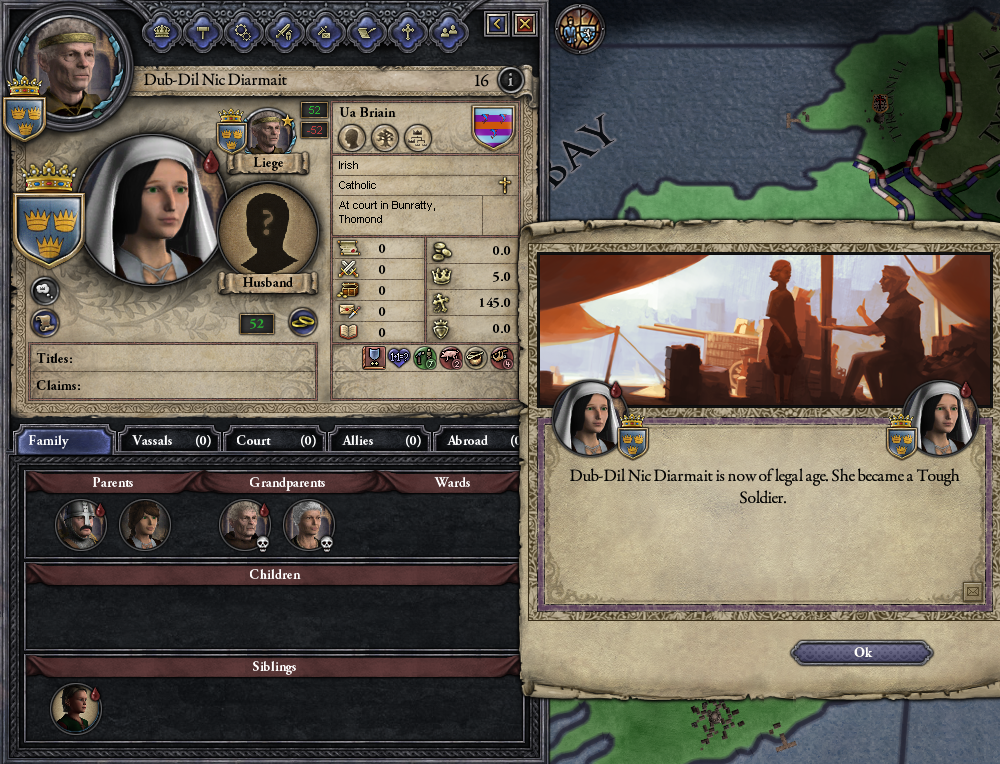
Task: Click the stained-glass shield icon on the map
Action: pyautogui.click(x=580, y=29)
